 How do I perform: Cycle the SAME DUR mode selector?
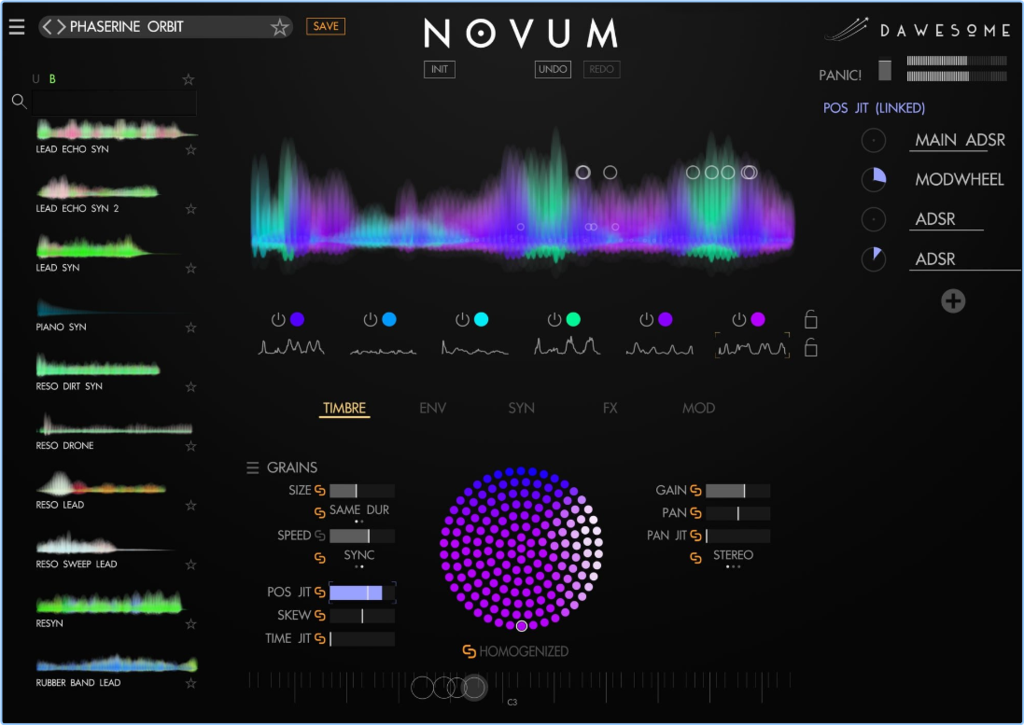(x=359, y=510)
